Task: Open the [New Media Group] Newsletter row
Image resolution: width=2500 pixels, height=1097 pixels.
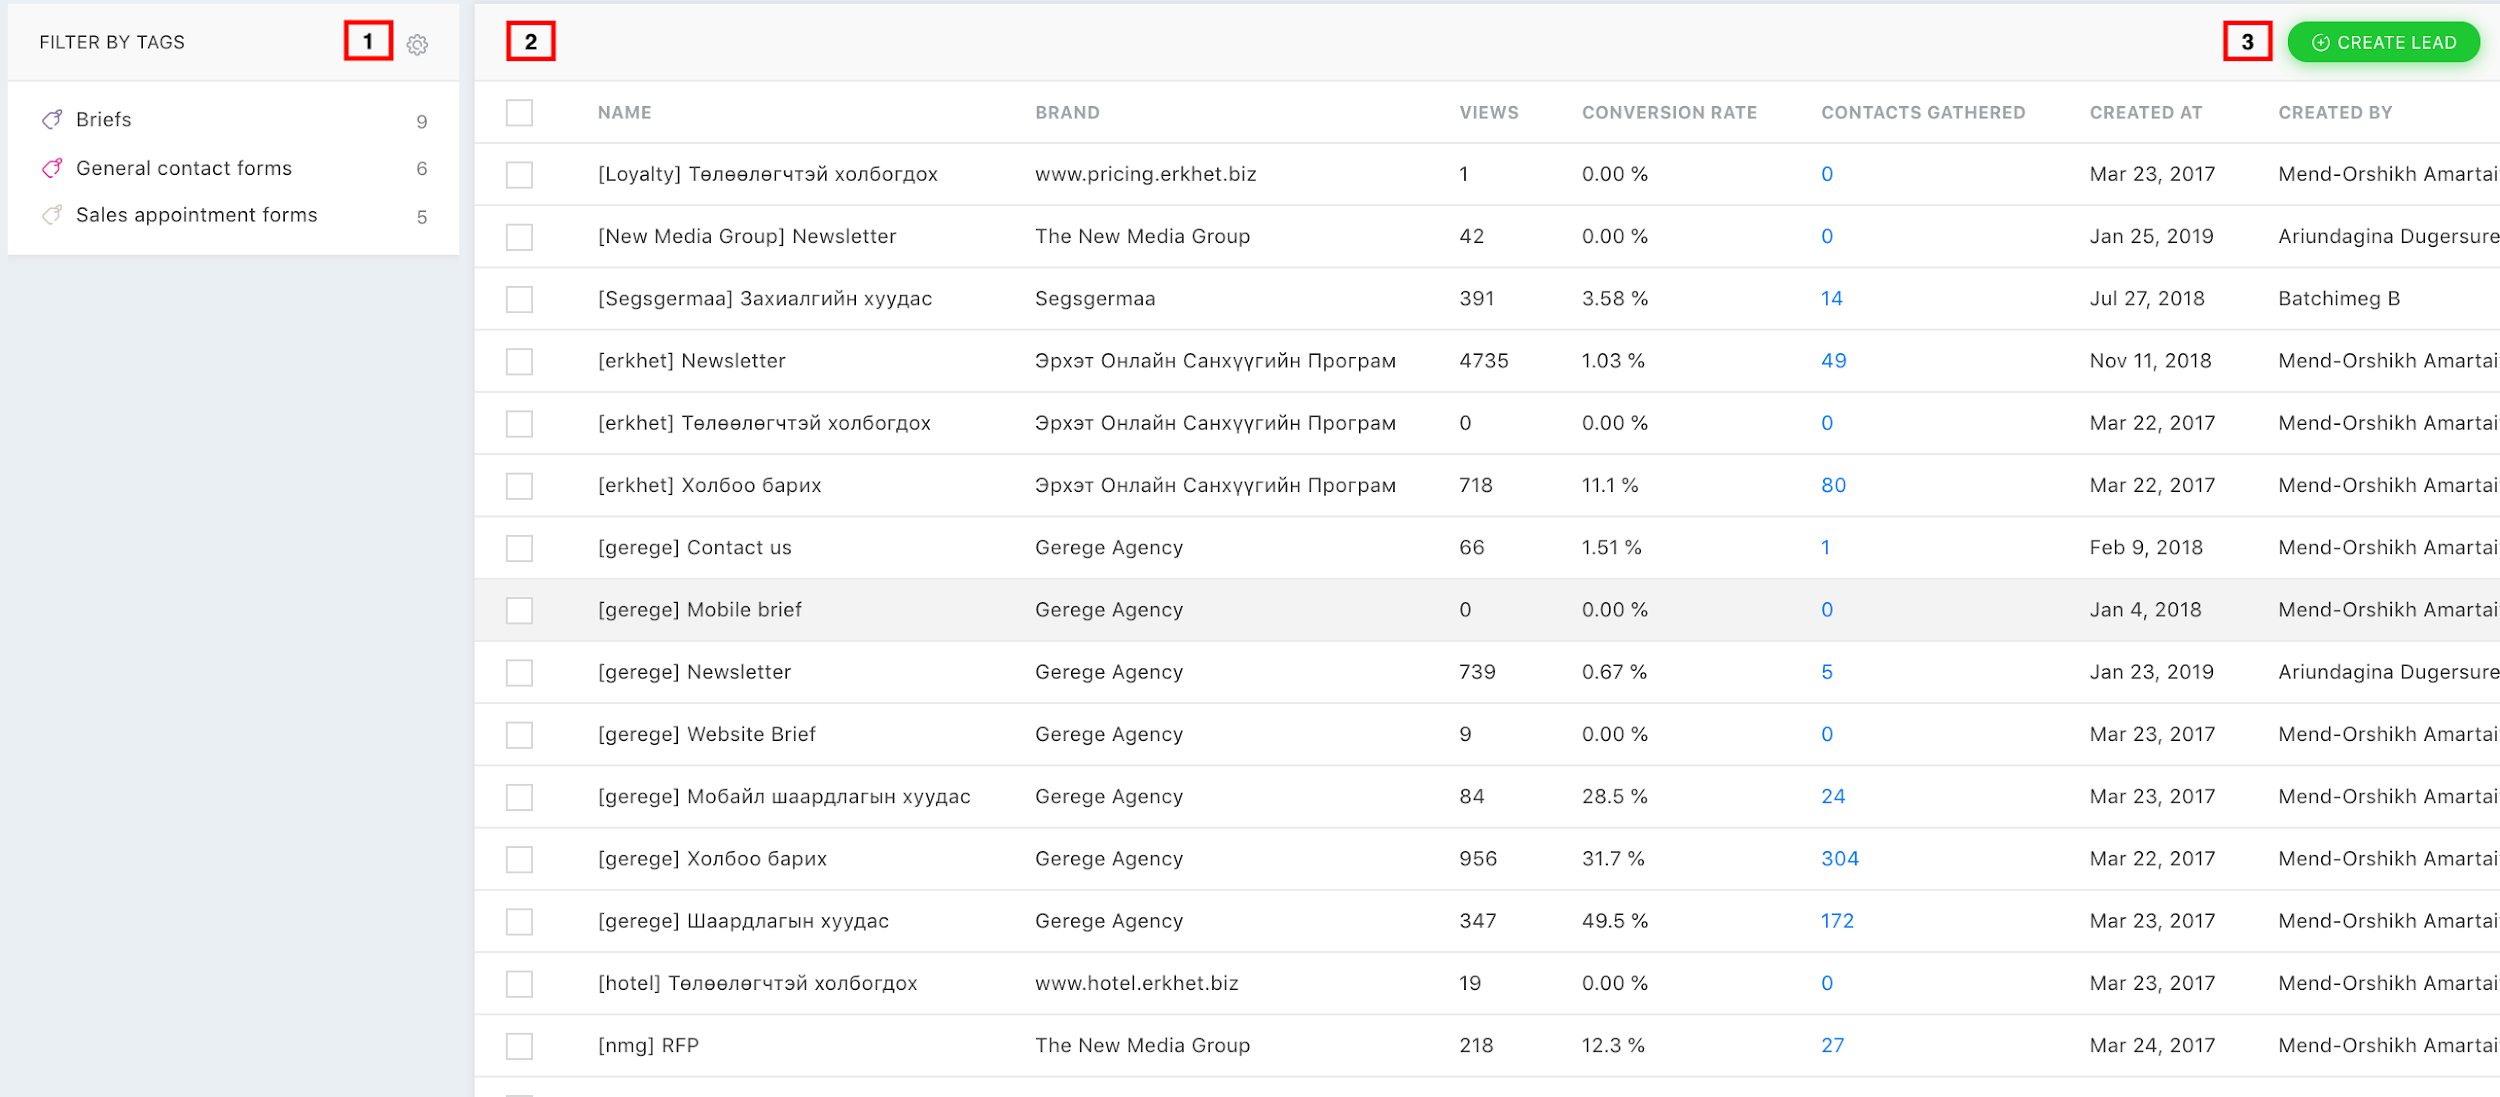Action: pos(746,237)
